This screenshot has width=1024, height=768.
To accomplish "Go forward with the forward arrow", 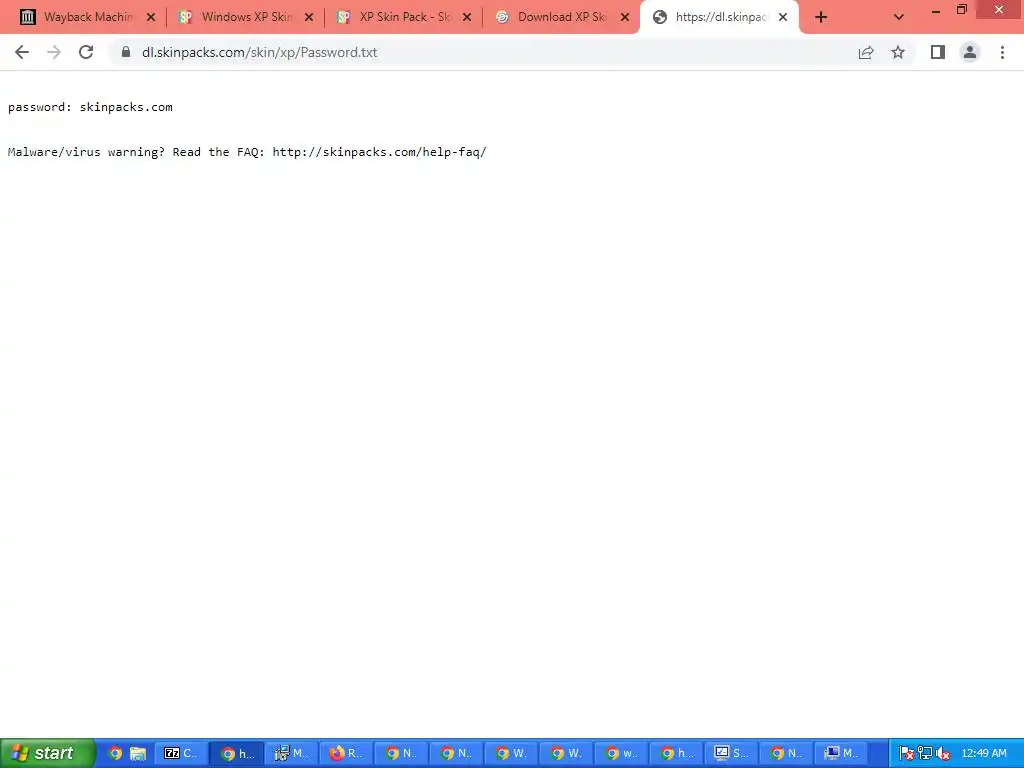I will 54,52.
